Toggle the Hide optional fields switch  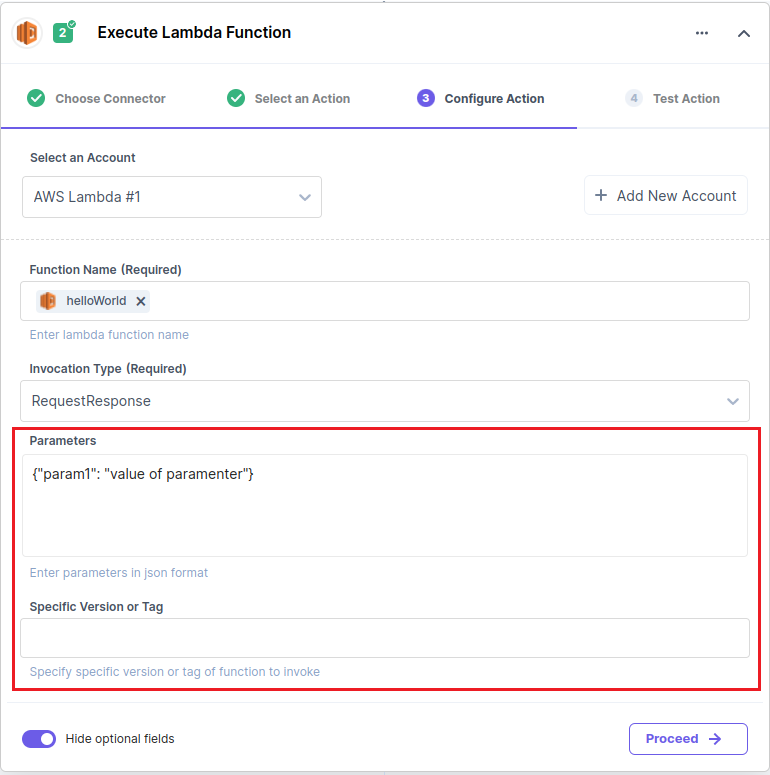coord(39,739)
